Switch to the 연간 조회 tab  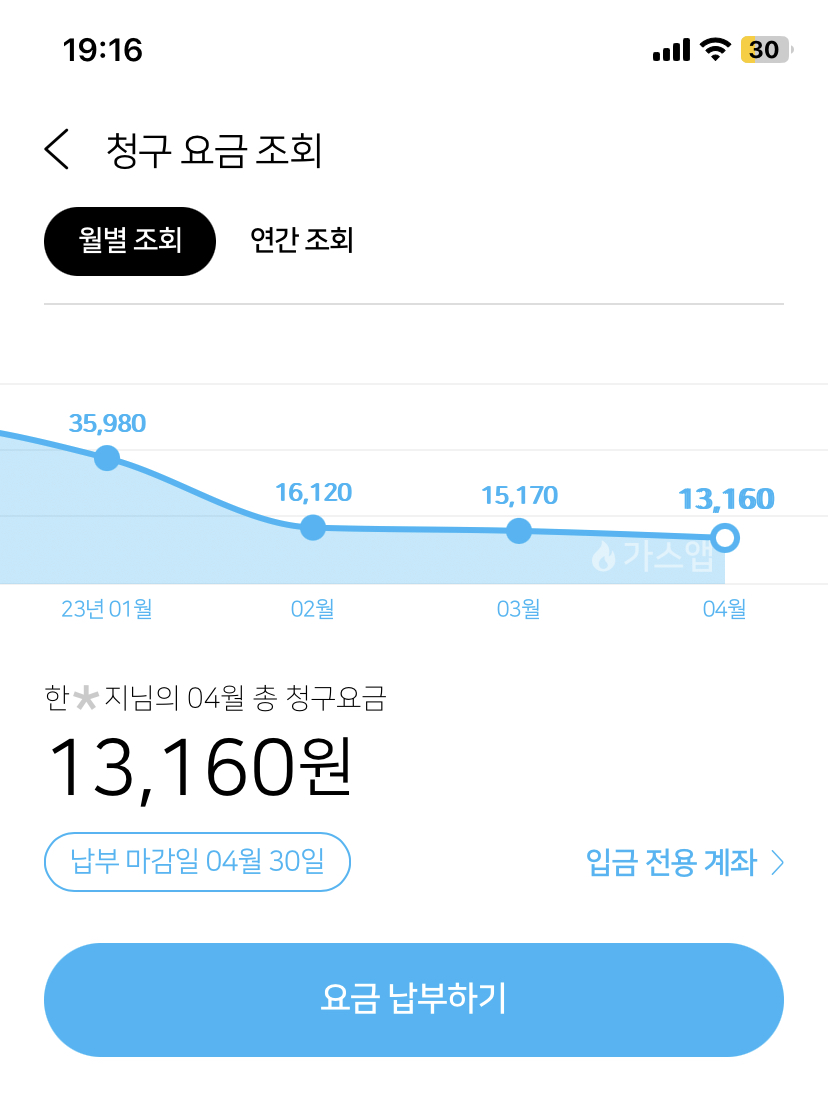tap(301, 241)
